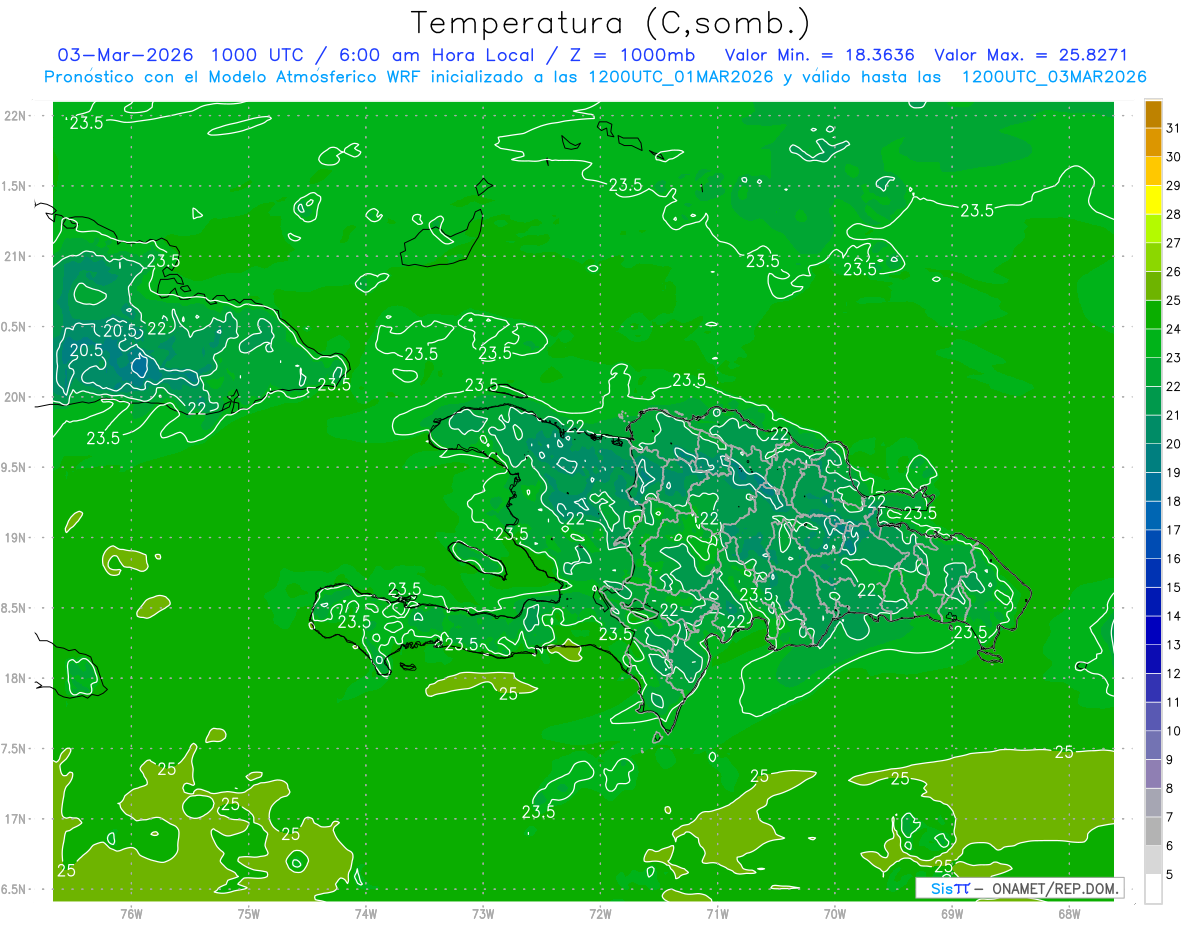The image size is (1200, 927).
Task: Click longitude axis label 71W
Action: pos(717,913)
